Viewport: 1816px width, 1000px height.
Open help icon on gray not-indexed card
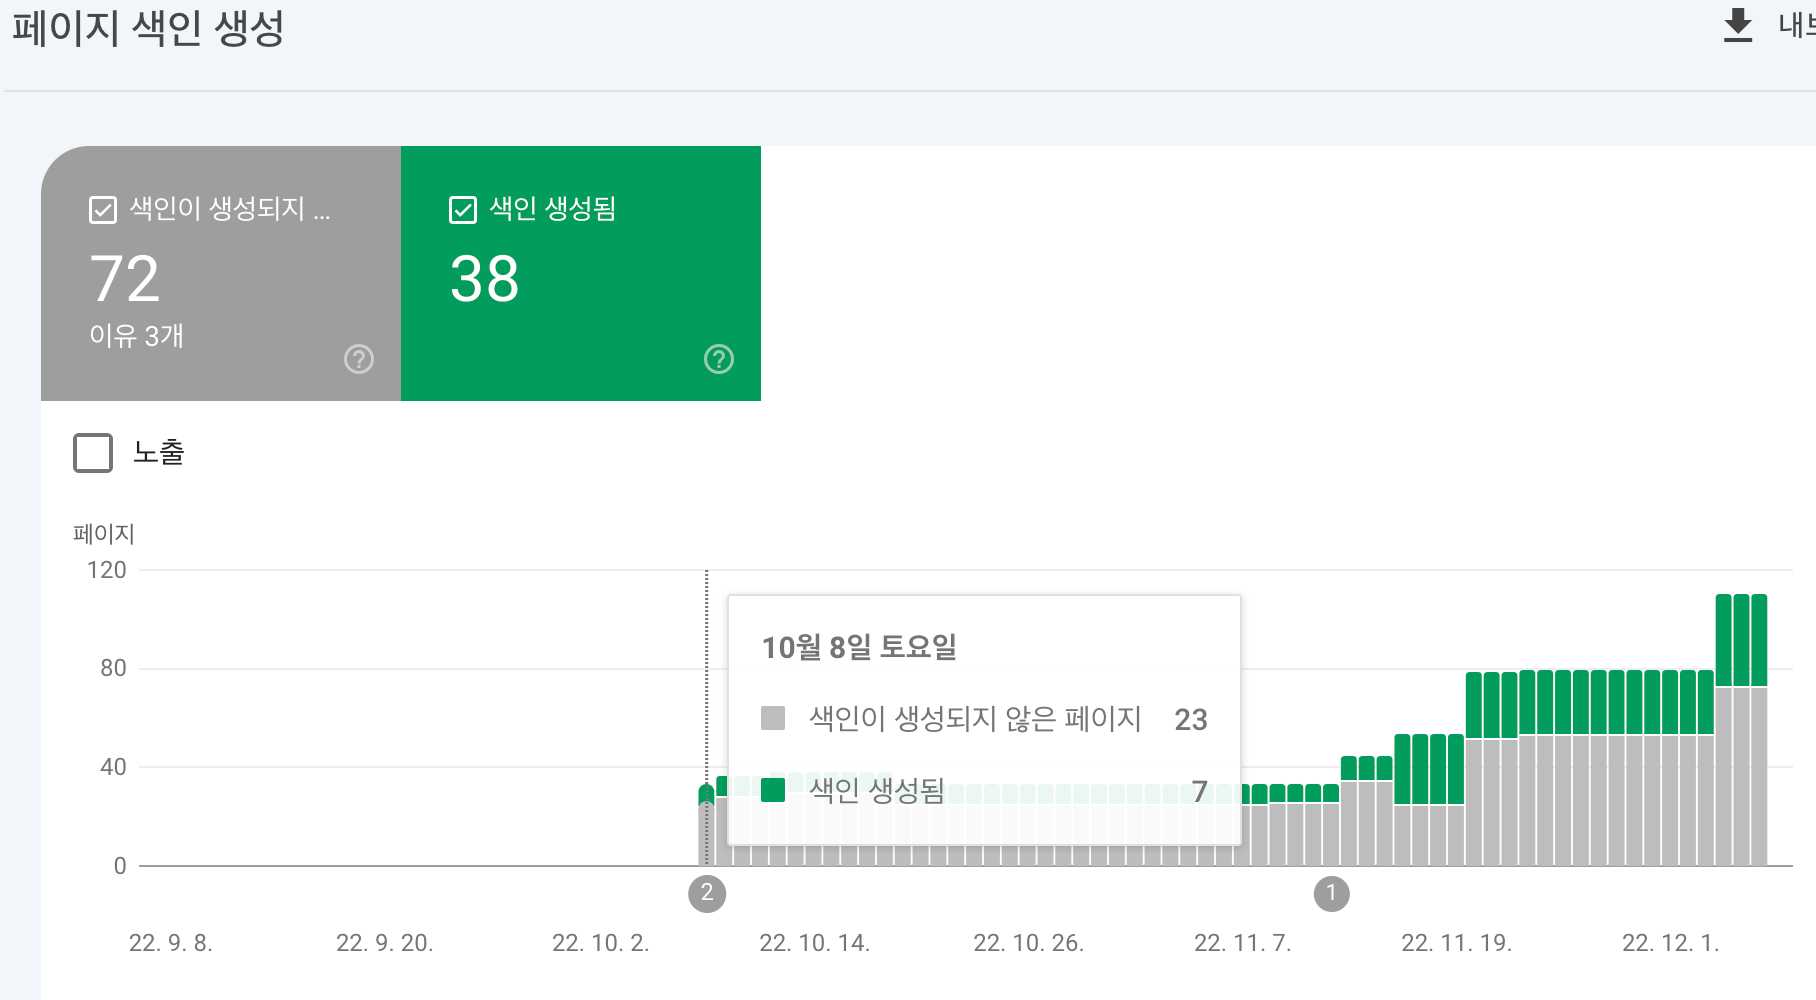click(x=359, y=359)
